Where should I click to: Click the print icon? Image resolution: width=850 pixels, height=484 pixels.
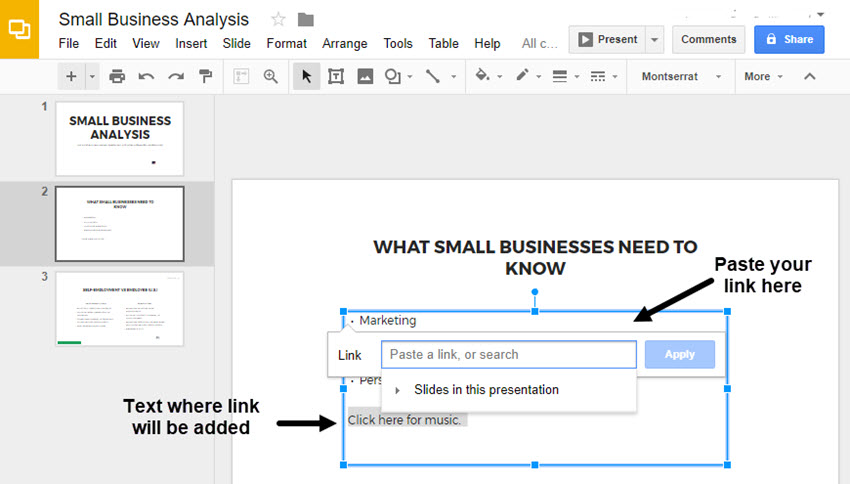tap(117, 76)
